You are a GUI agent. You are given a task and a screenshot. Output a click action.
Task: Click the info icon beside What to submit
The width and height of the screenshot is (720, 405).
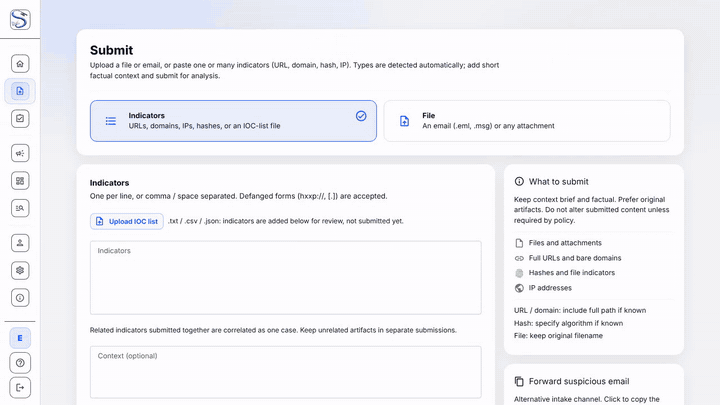[x=519, y=181]
